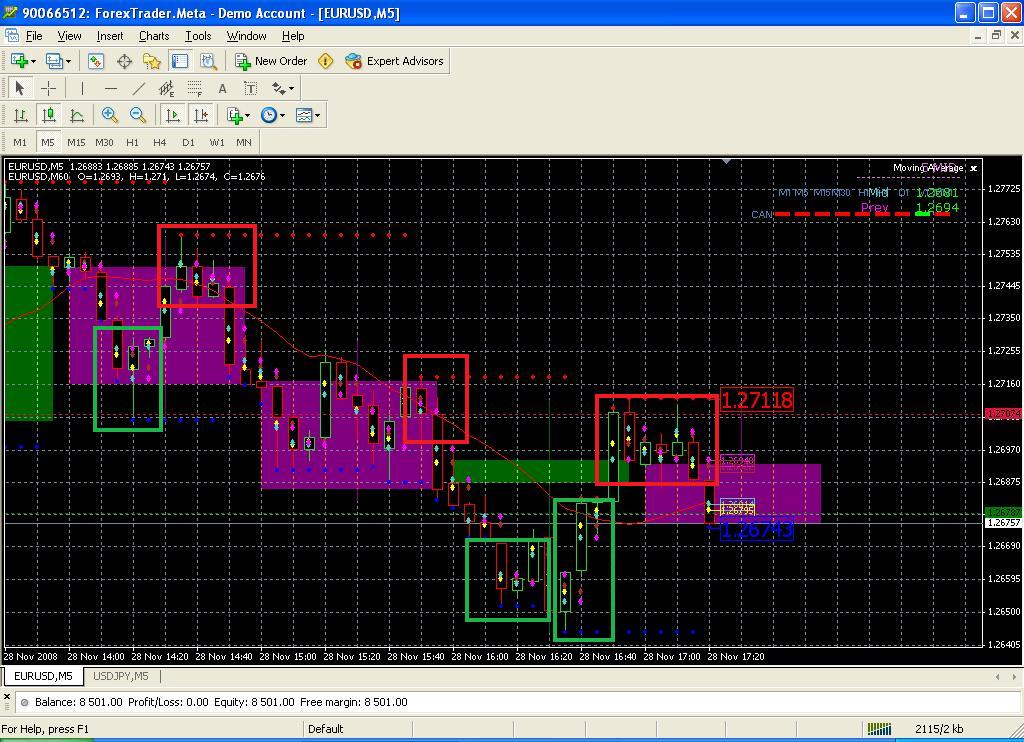The width and height of the screenshot is (1024, 742).
Task: Launch the Strategy Tester
Action: click(208, 61)
